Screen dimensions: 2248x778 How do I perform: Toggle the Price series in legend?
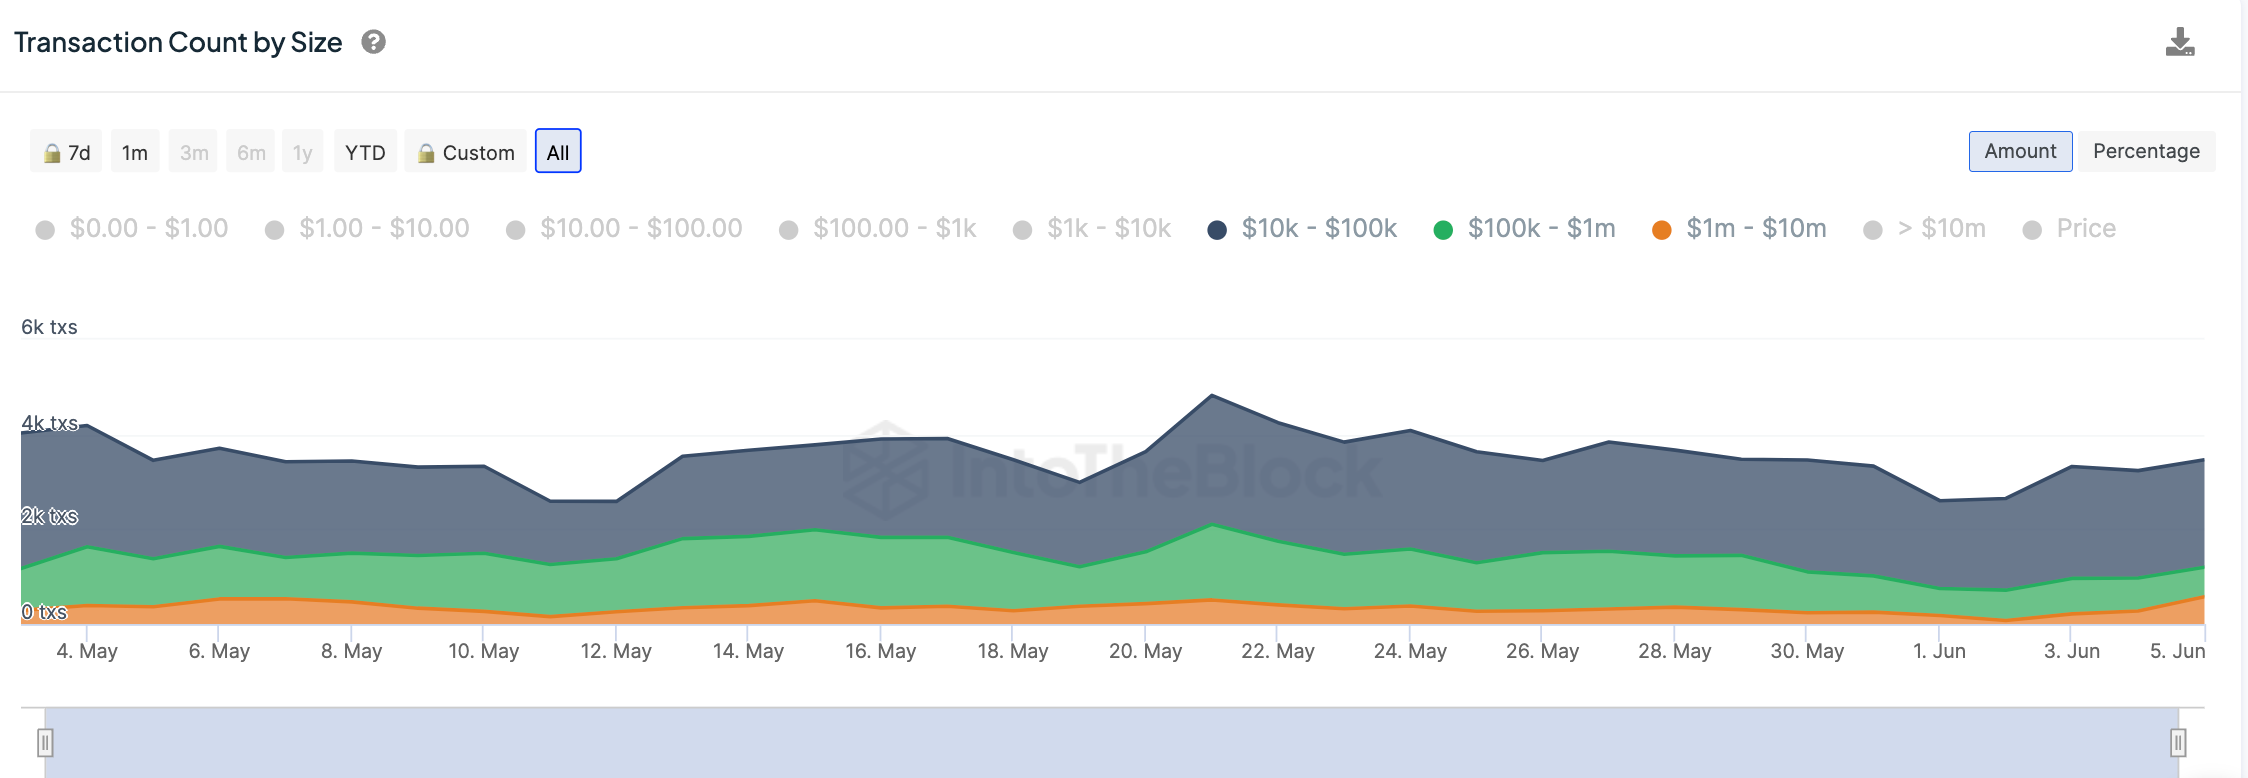tap(2069, 229)
